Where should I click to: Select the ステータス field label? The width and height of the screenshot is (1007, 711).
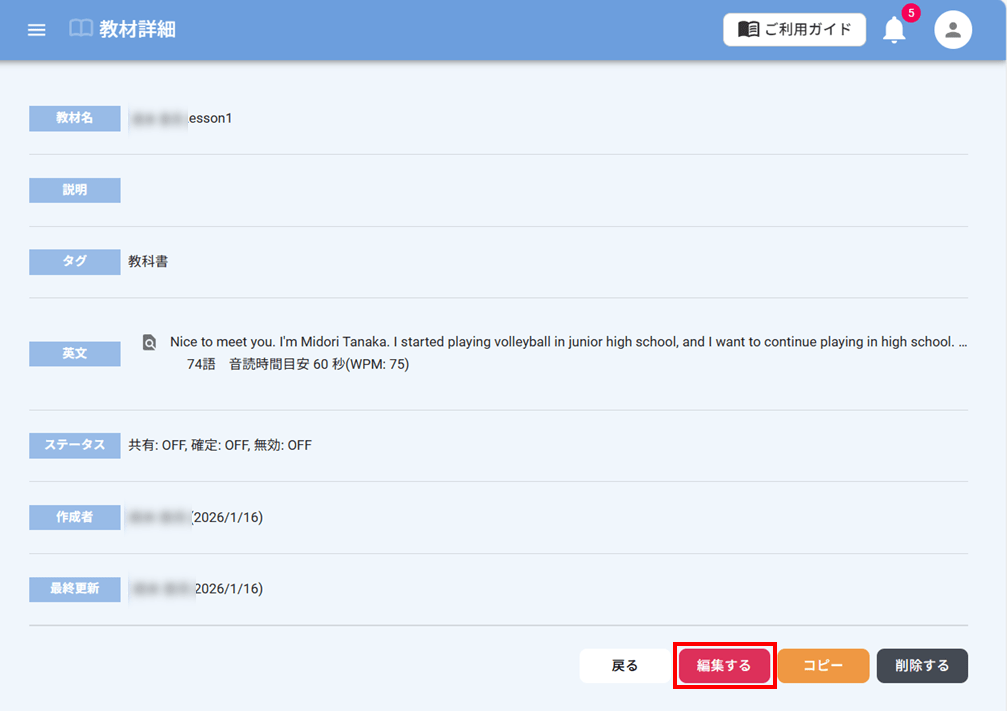pyautogui.click(x=75, y=446)
